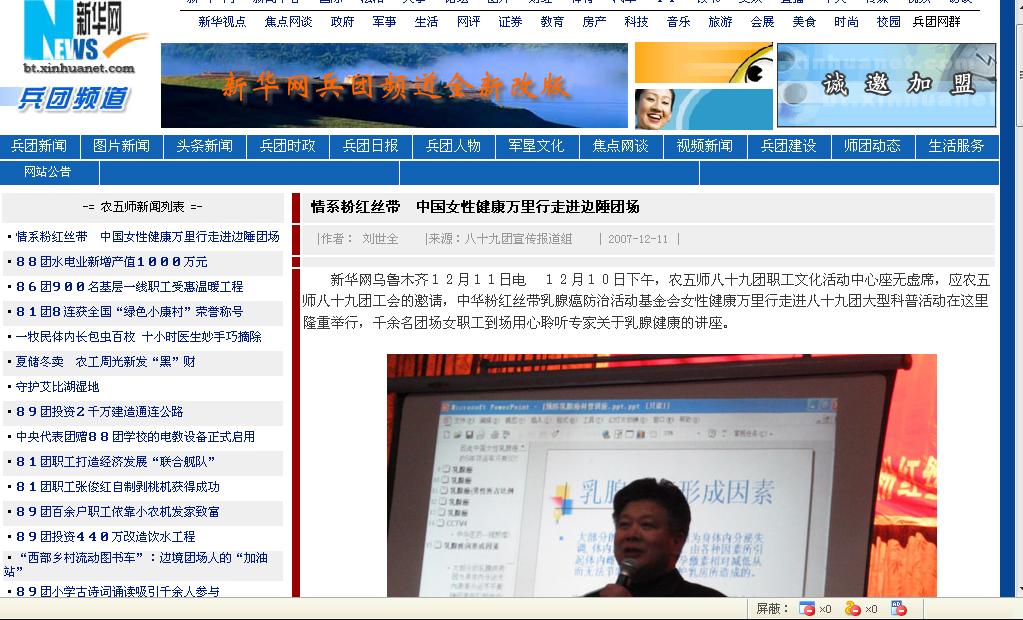Select 生活服务 in the blue navigation bar
The image size is (1023, 620).
[x=956, y=146]
